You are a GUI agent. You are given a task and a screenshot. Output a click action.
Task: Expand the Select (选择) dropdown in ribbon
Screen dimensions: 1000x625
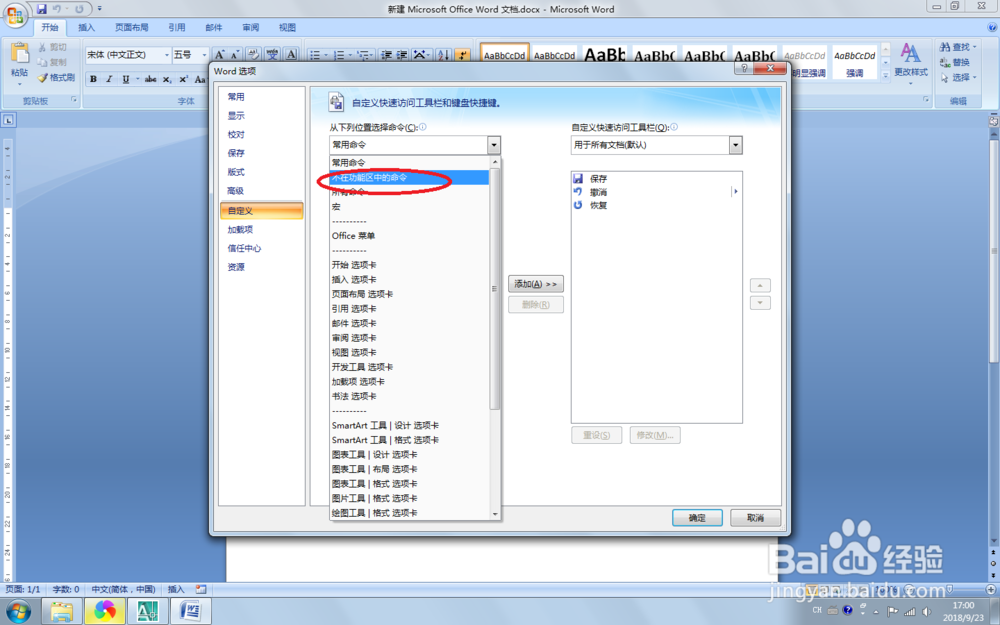click(974, 78)
